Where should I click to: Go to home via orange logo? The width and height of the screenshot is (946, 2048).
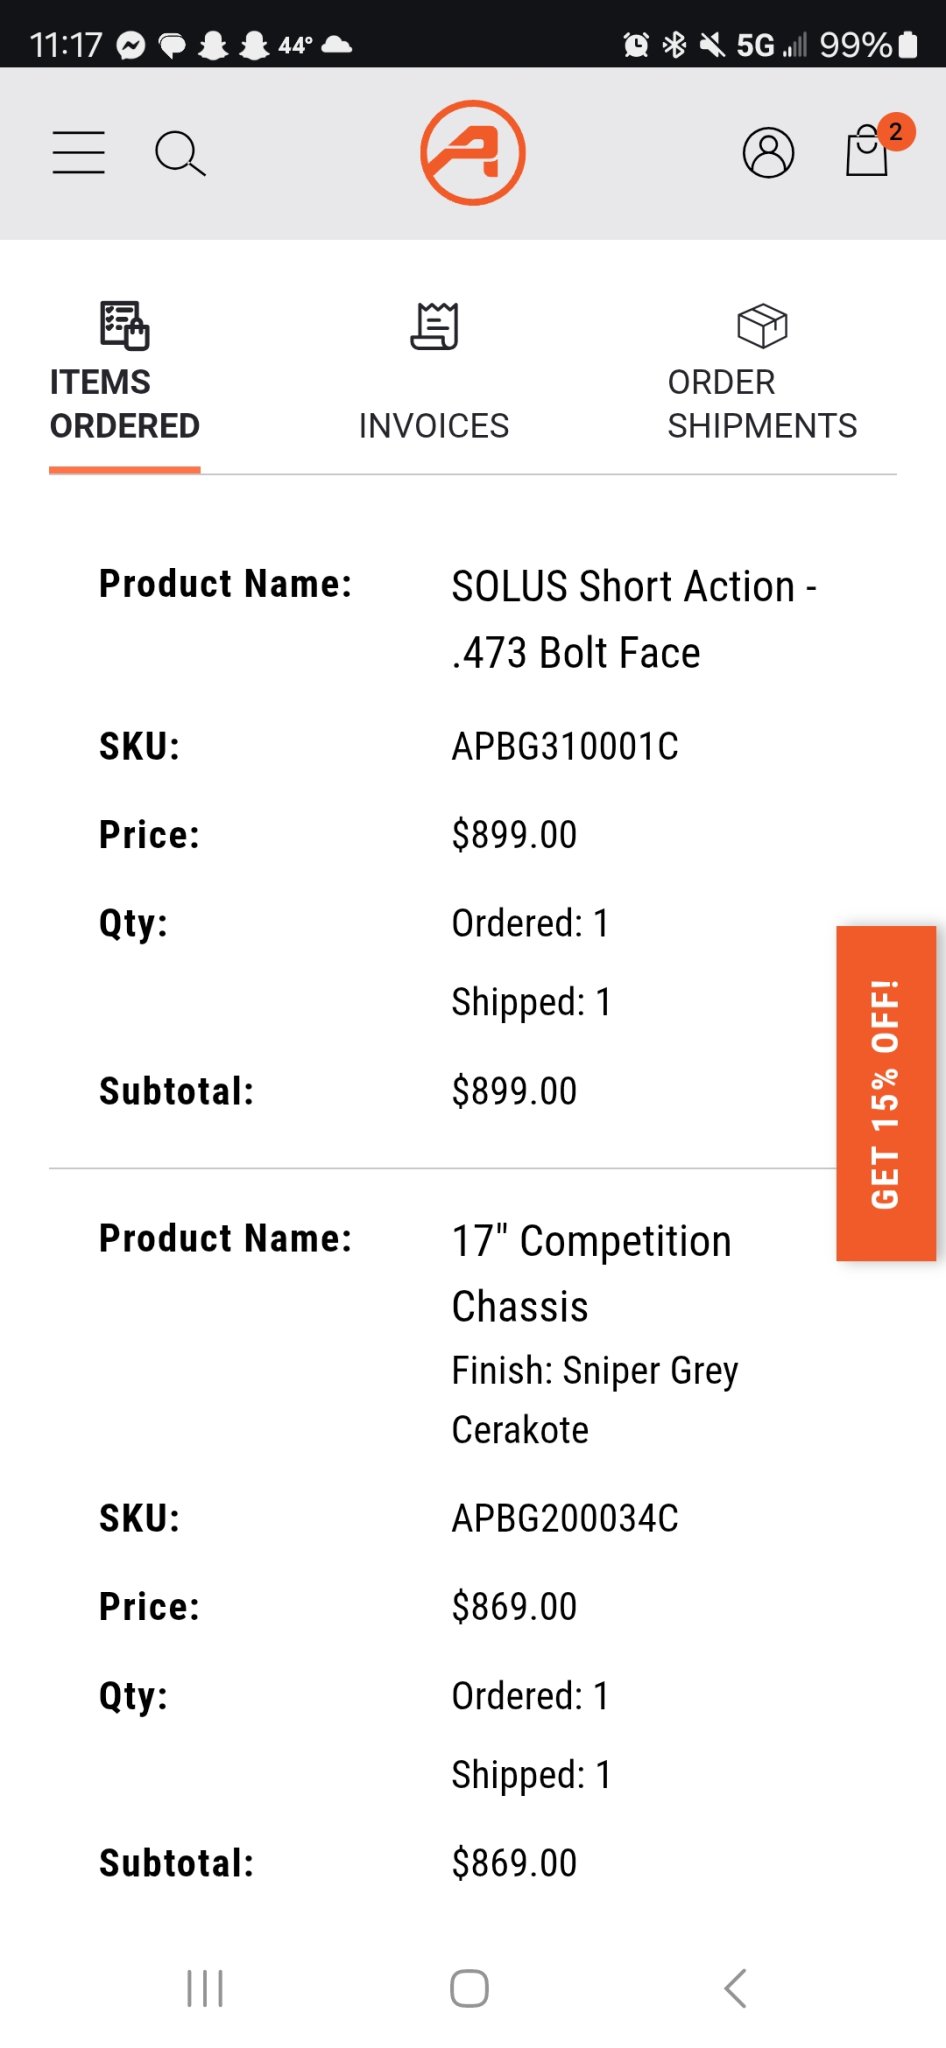[472, 153]
